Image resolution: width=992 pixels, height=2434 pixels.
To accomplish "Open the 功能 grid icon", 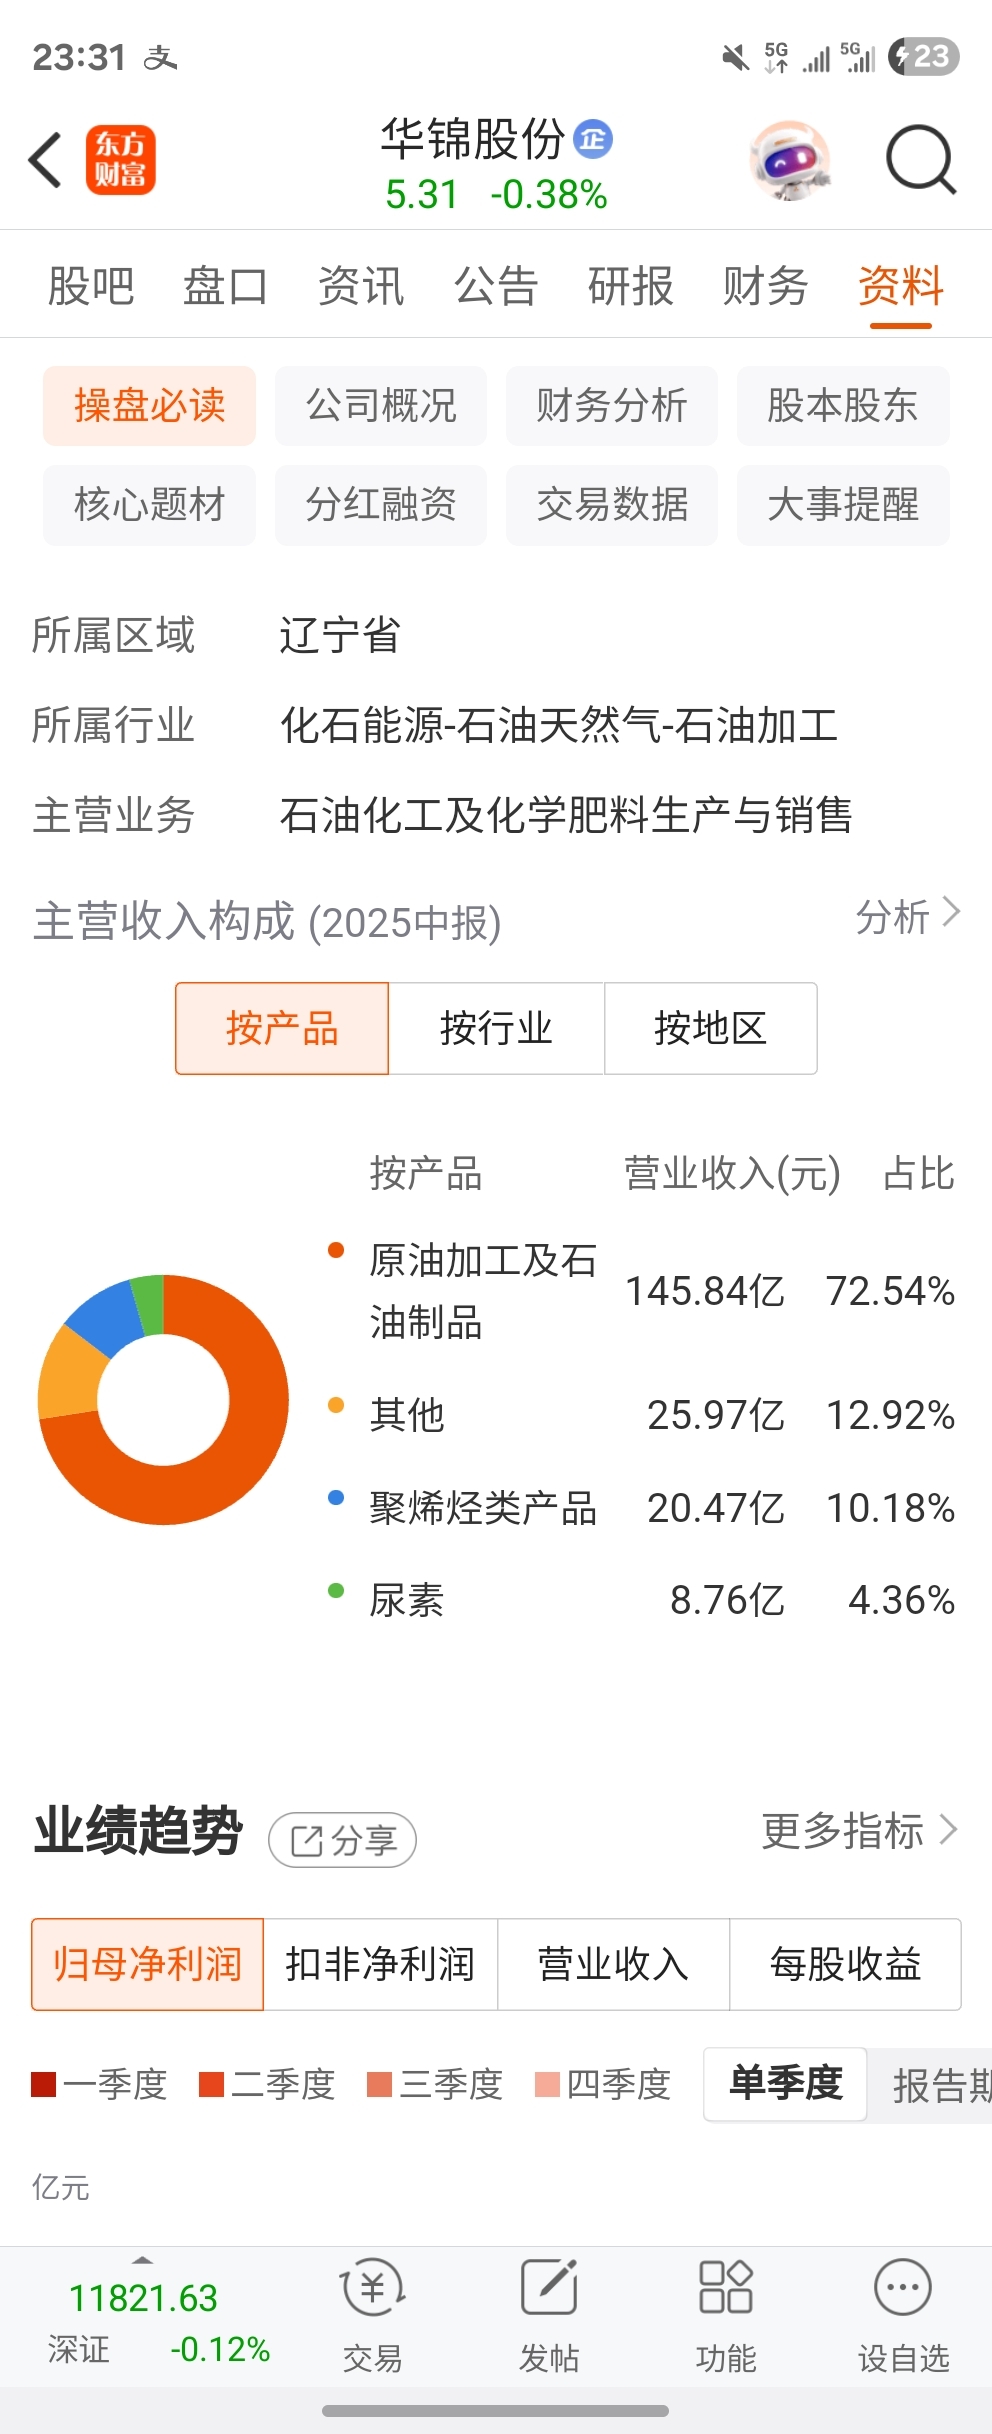I will [x=726, y=2287].
